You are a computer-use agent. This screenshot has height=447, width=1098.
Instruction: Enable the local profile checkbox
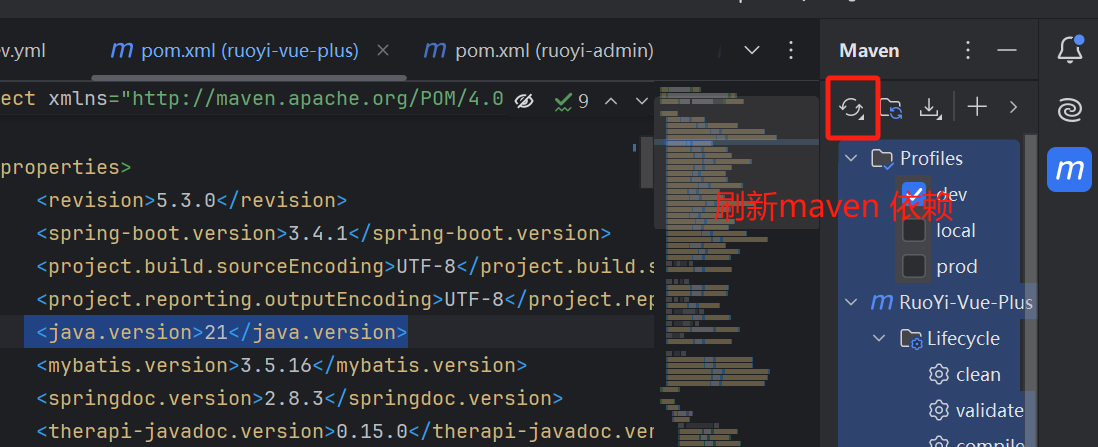(914, 231)
